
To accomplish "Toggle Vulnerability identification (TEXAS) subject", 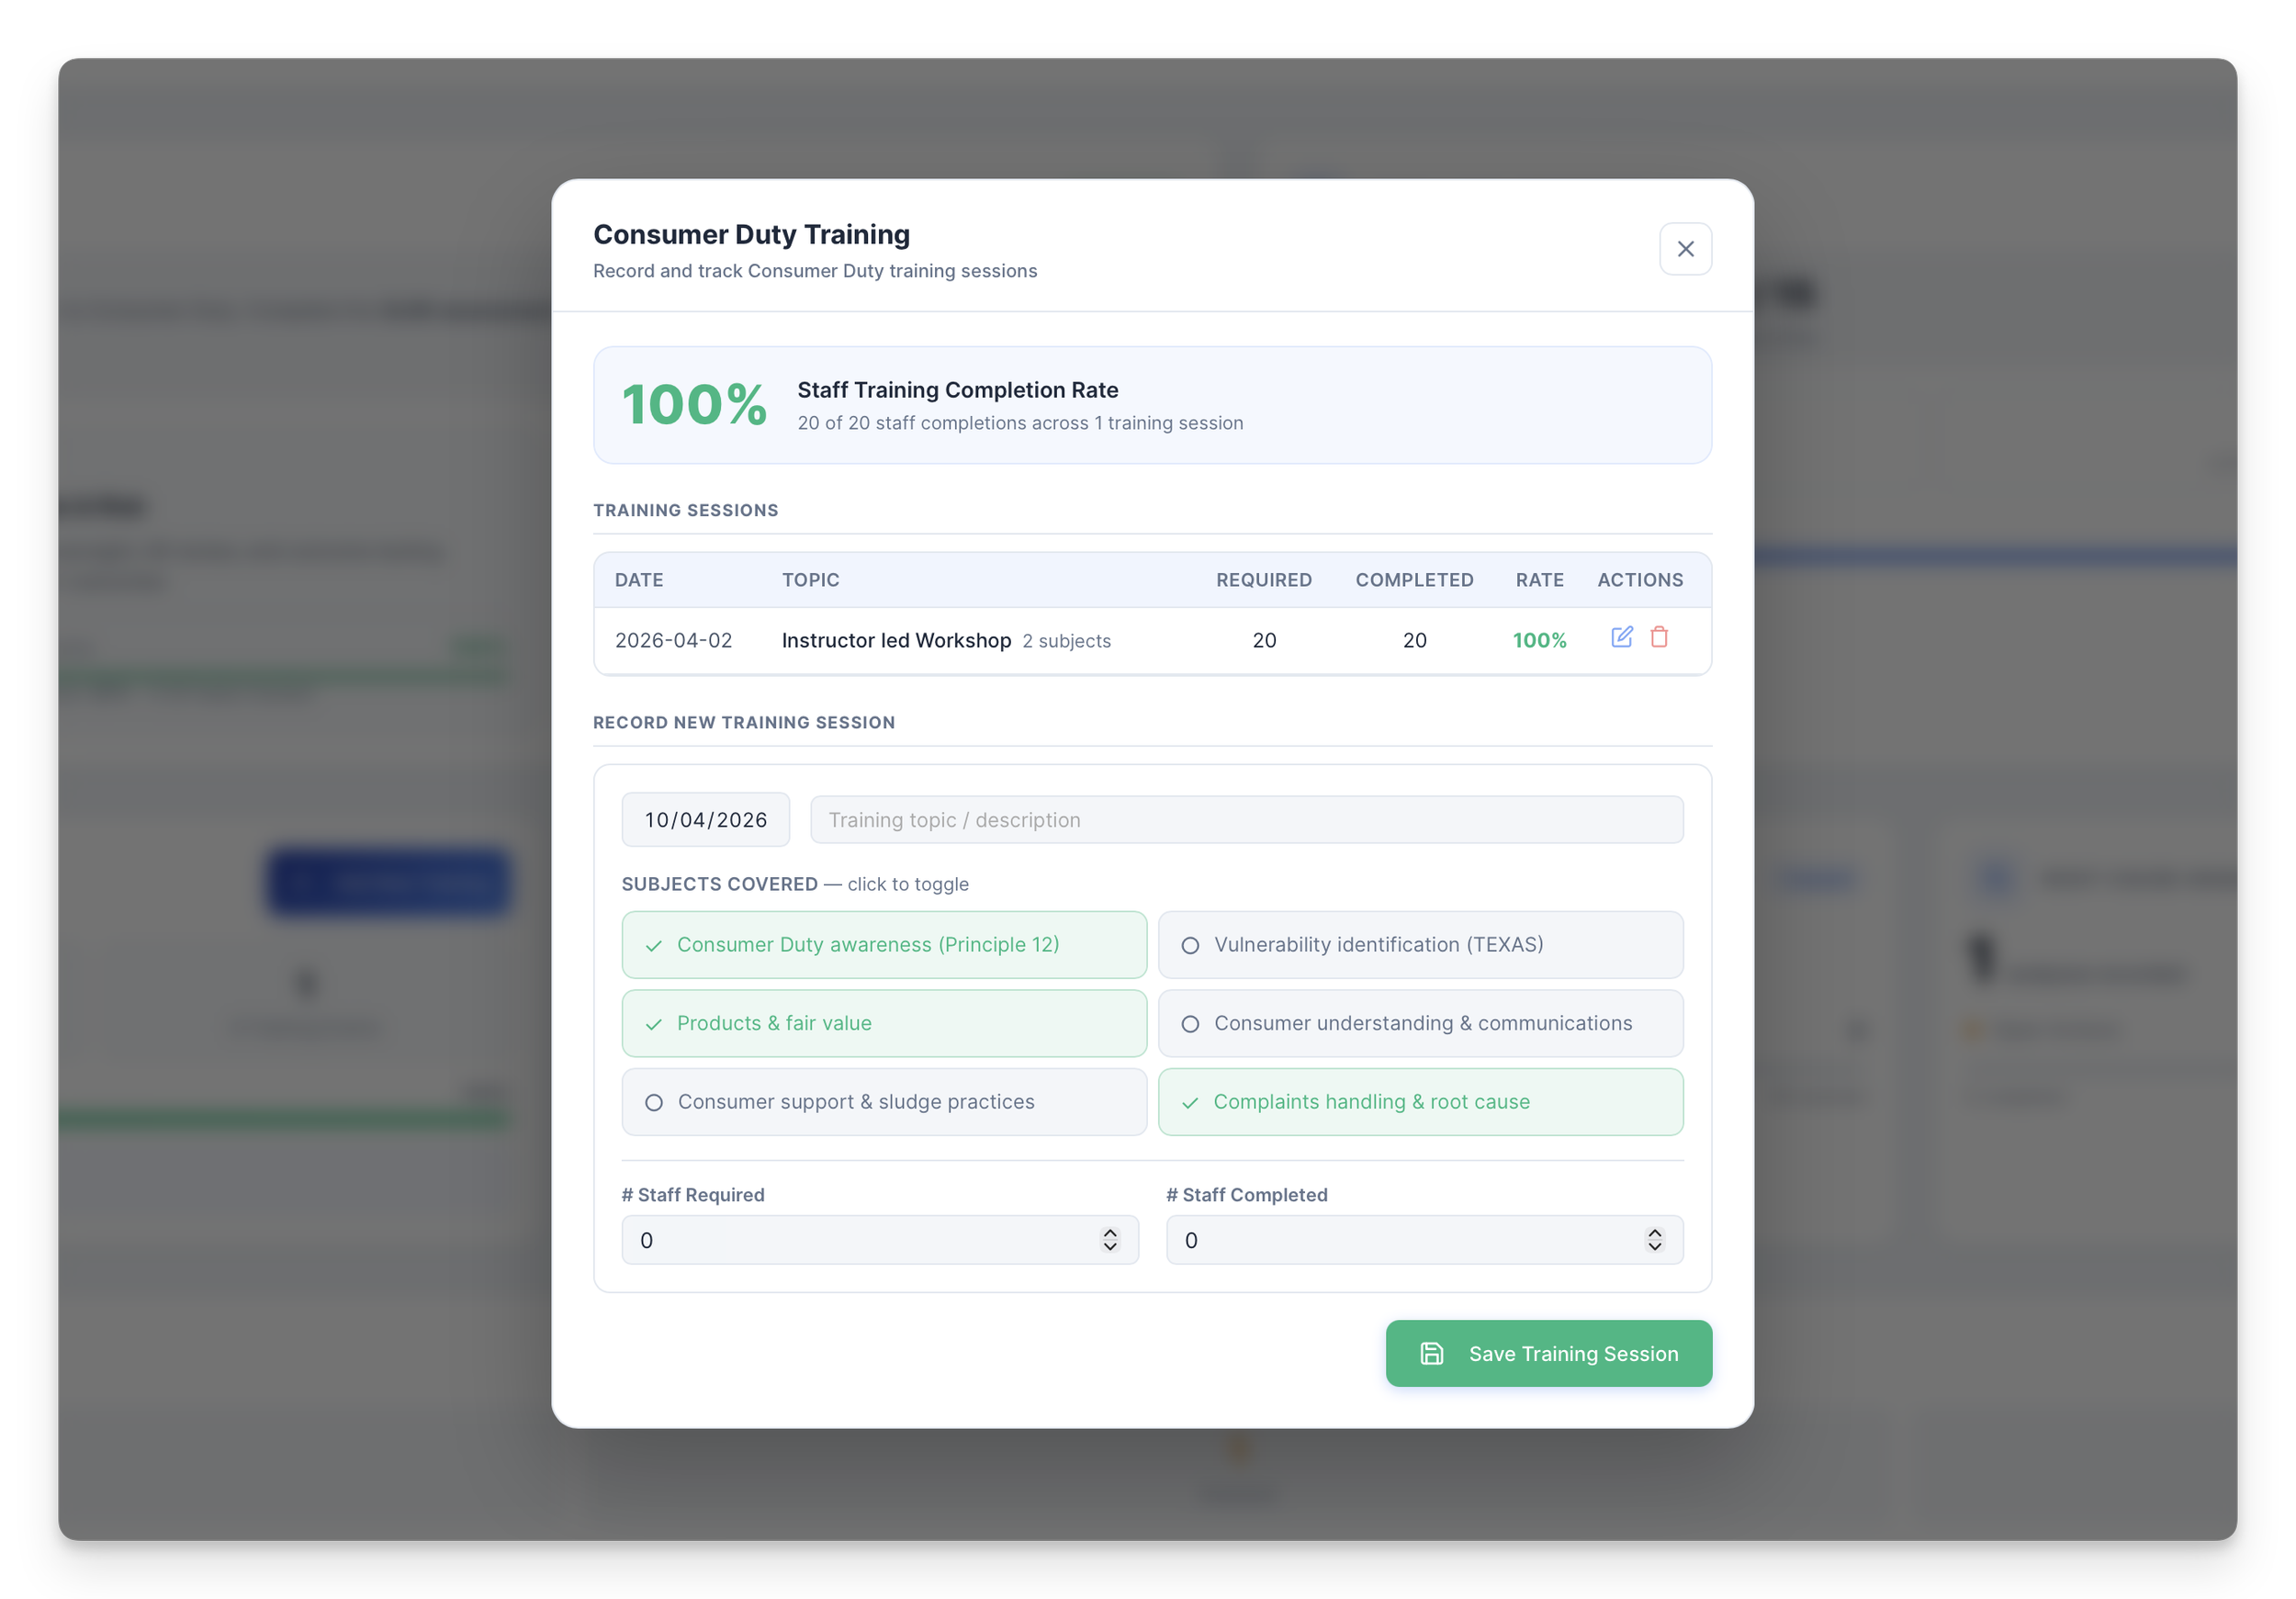I will [x=1420, y=944].
